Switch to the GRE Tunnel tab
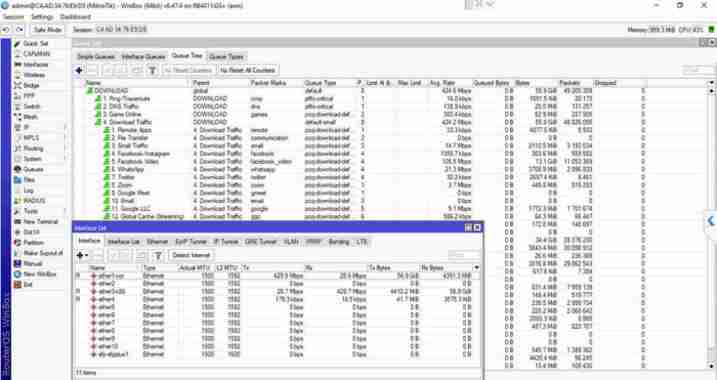Image resolution: width=717 pixels, height=380 pixels. click(261, 242)
